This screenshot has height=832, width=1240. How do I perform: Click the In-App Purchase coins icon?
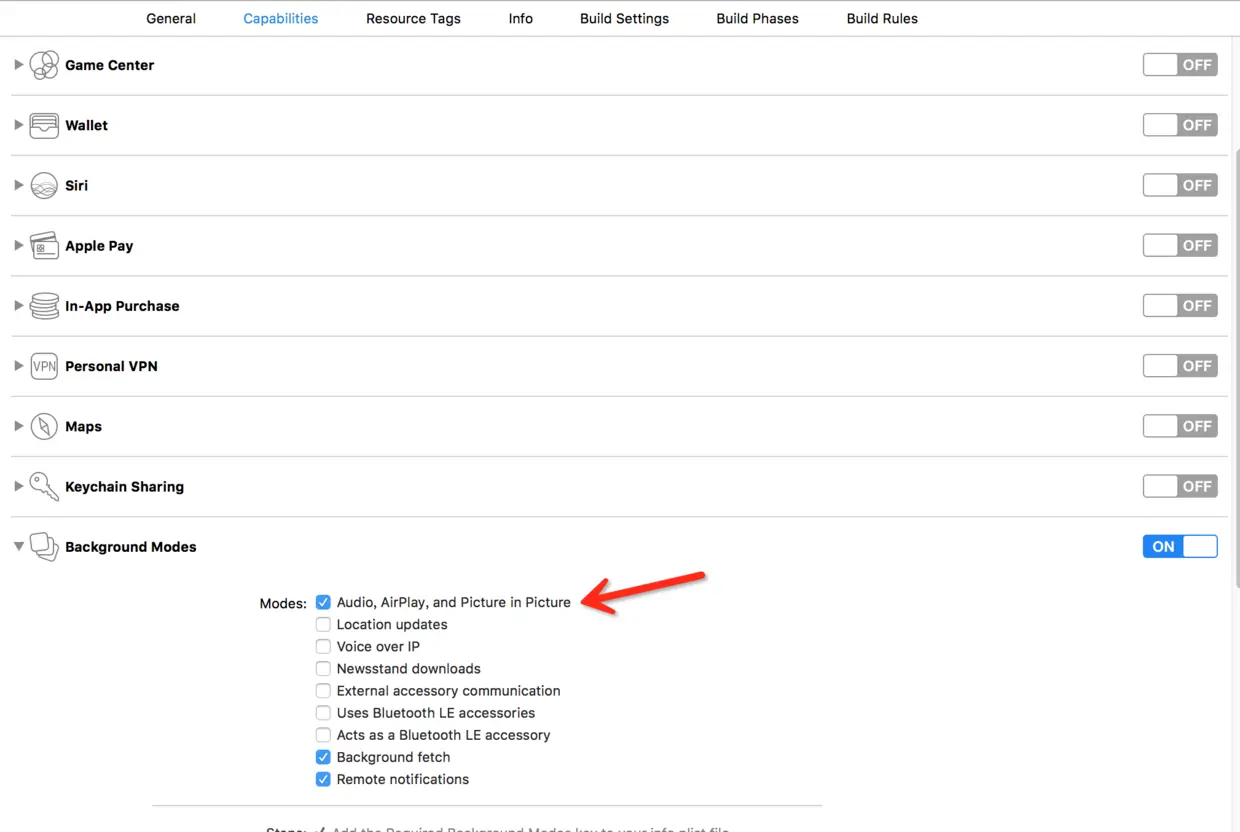tap(44, 306)
